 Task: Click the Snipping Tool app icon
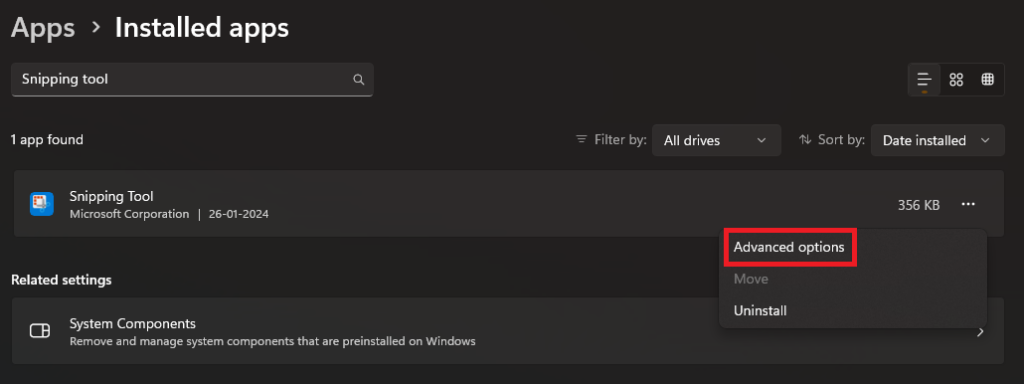[42, 204]
